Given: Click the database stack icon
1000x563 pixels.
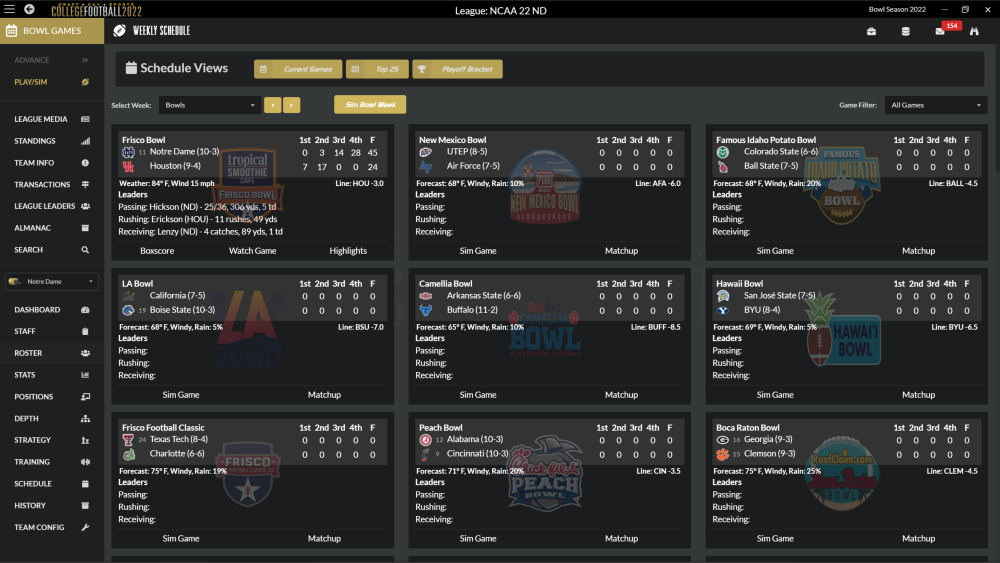Looking at the screenshot, I should [x=906, y=31].
